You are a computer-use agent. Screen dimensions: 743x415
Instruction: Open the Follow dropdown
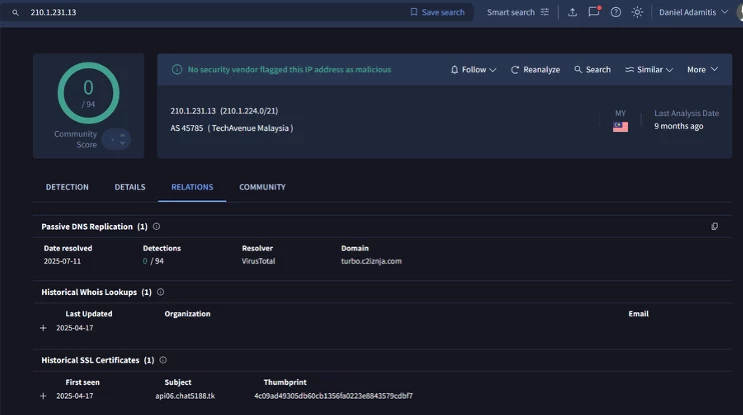473,70
